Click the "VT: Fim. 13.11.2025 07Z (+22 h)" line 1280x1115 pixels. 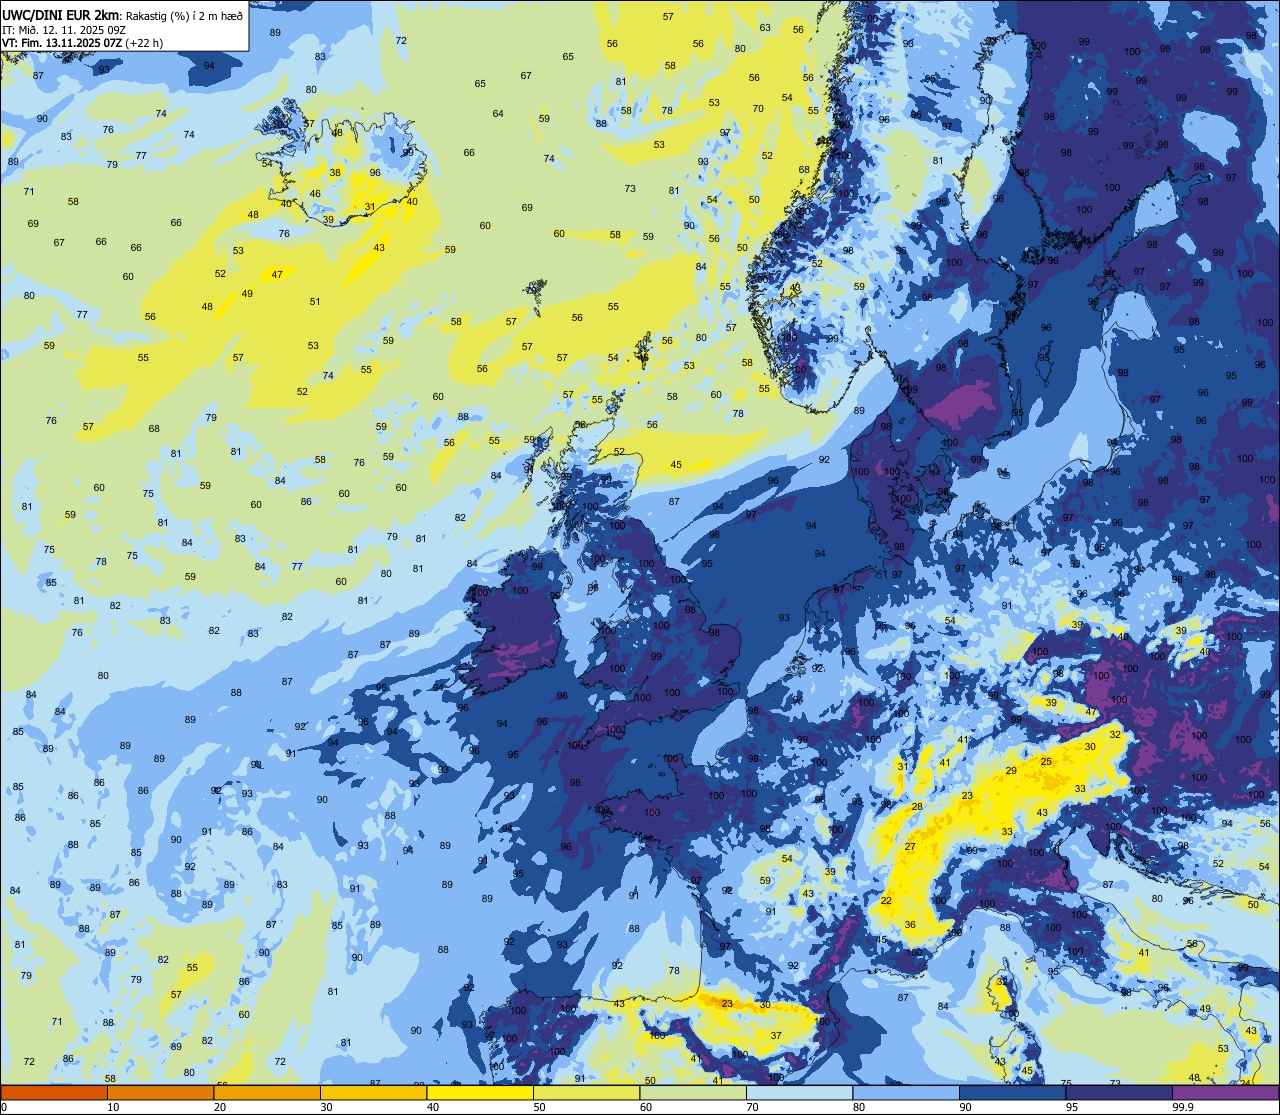tap(82, 43)
